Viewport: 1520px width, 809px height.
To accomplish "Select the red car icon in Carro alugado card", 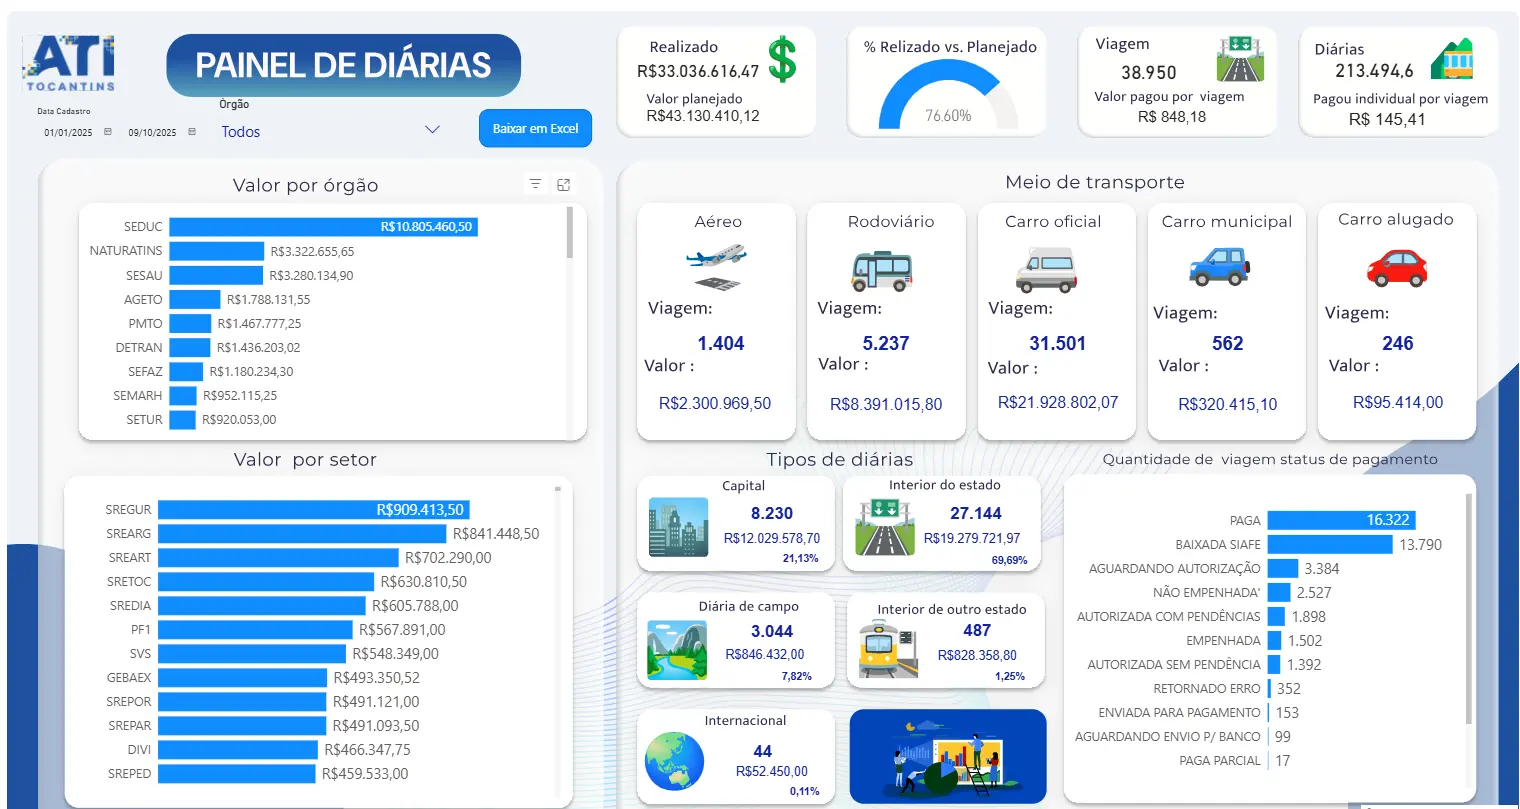I will click(1396, 266).
